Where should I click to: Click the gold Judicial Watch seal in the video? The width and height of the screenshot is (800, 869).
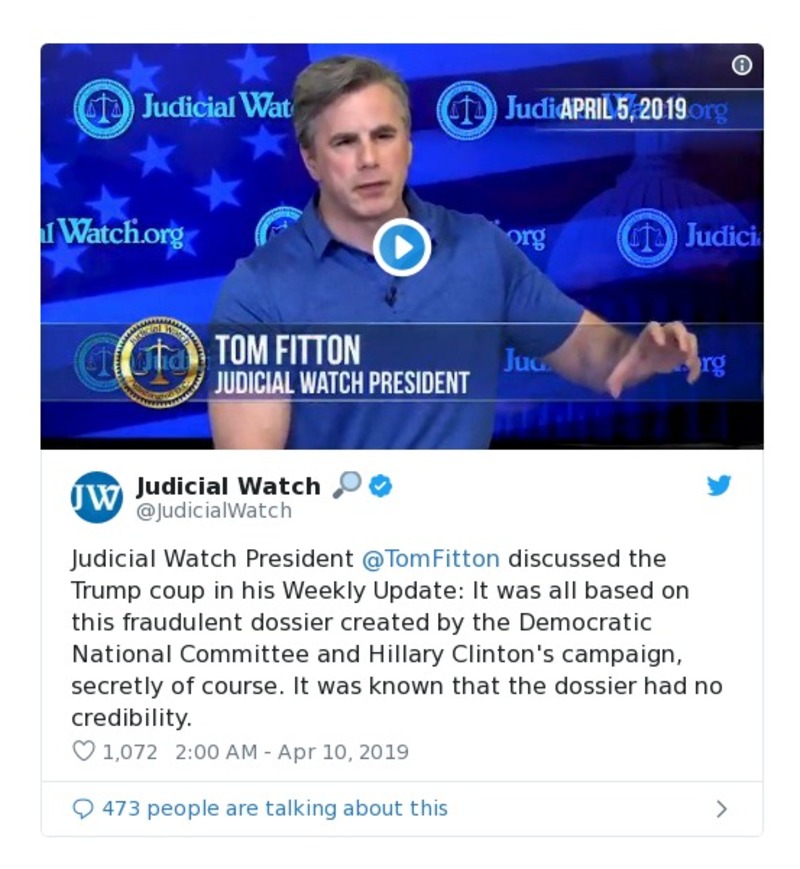157,362
